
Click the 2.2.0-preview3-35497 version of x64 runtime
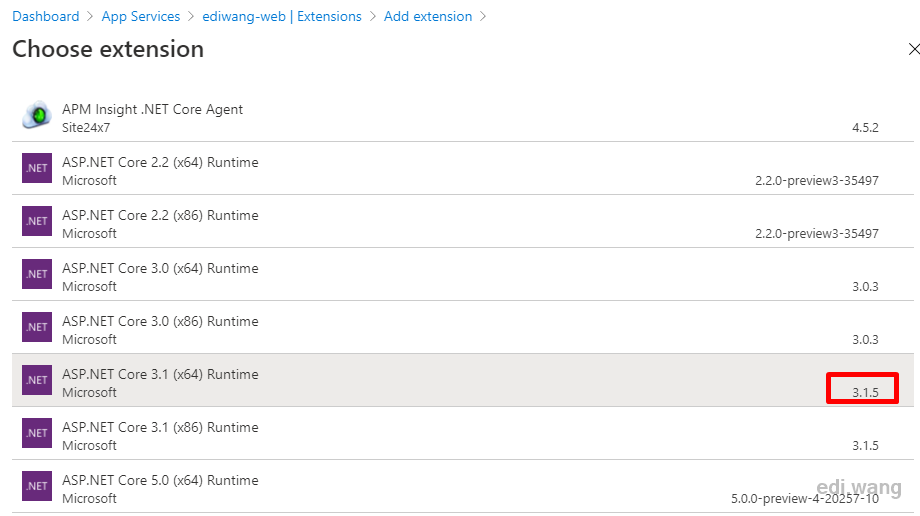click(x=817, y=180)
